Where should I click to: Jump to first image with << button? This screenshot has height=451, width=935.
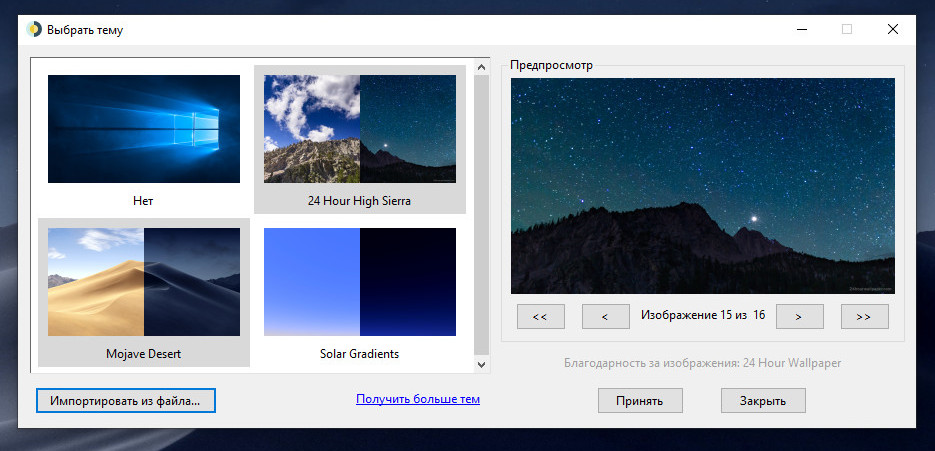[x=540, y=317]
